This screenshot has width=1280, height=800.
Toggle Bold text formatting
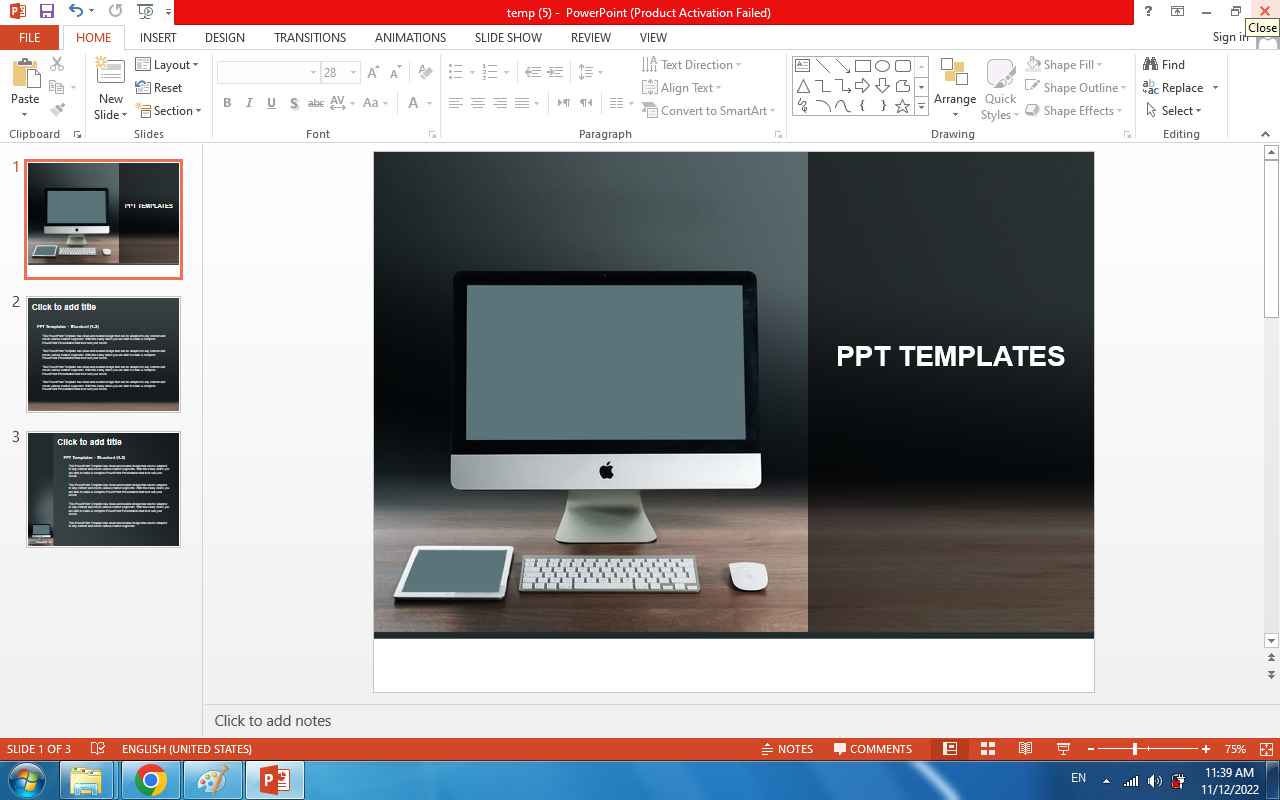click(227, 103)
